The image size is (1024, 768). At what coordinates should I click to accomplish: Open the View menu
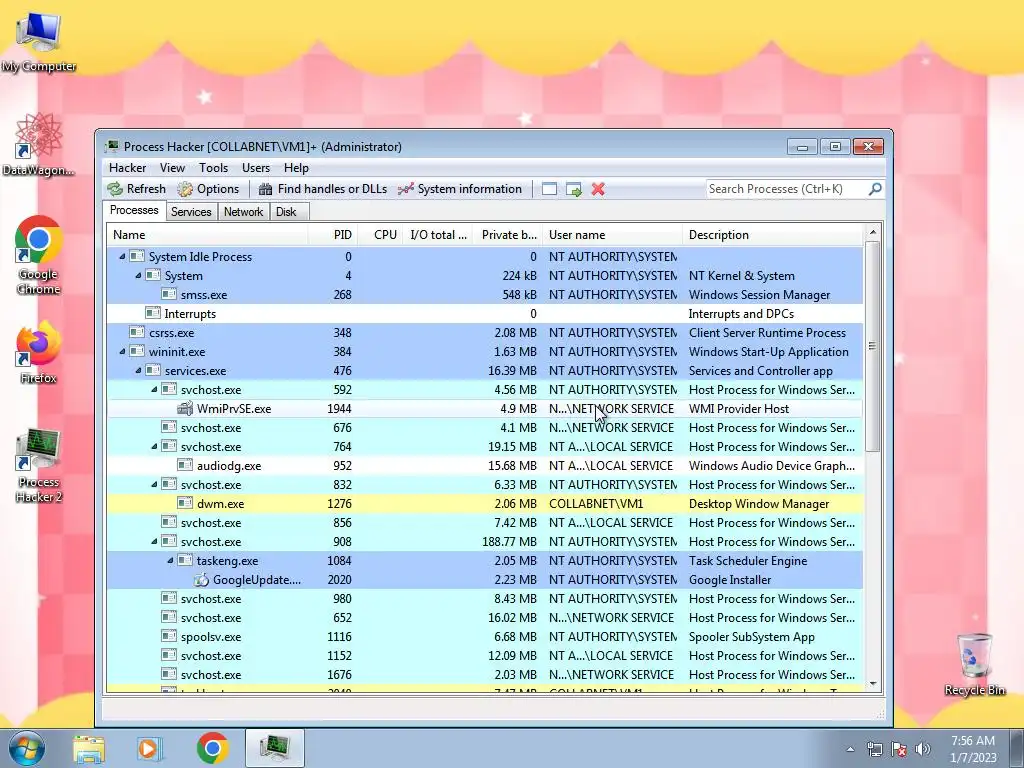pyautogui.click(x=172, y=168)
